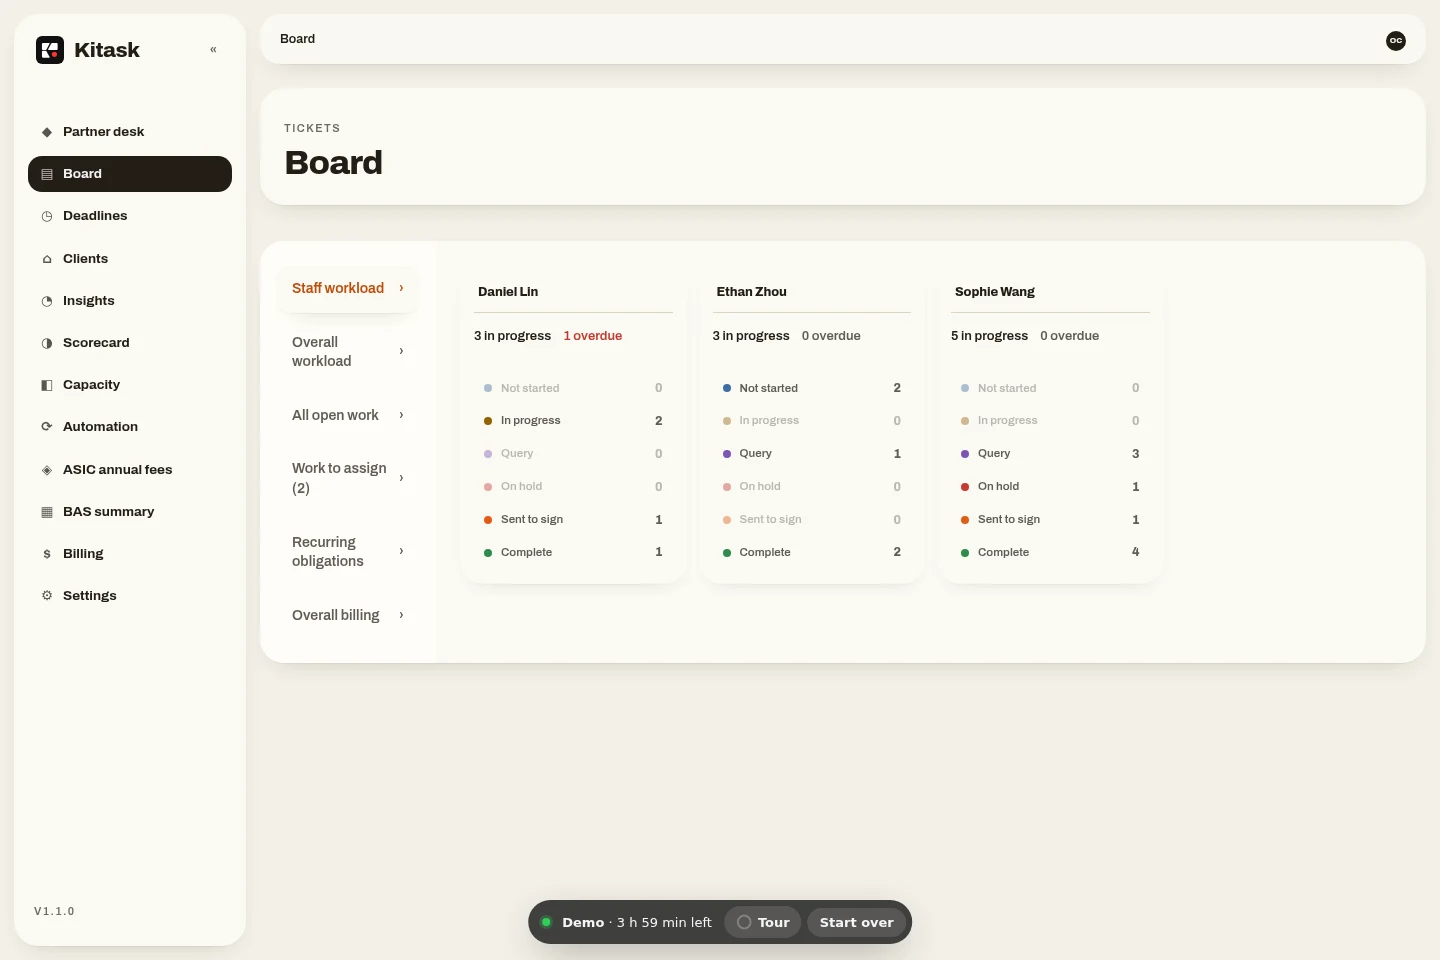
Task: Click the Scorecard half-circle icon
Action: tap(47, 343)
